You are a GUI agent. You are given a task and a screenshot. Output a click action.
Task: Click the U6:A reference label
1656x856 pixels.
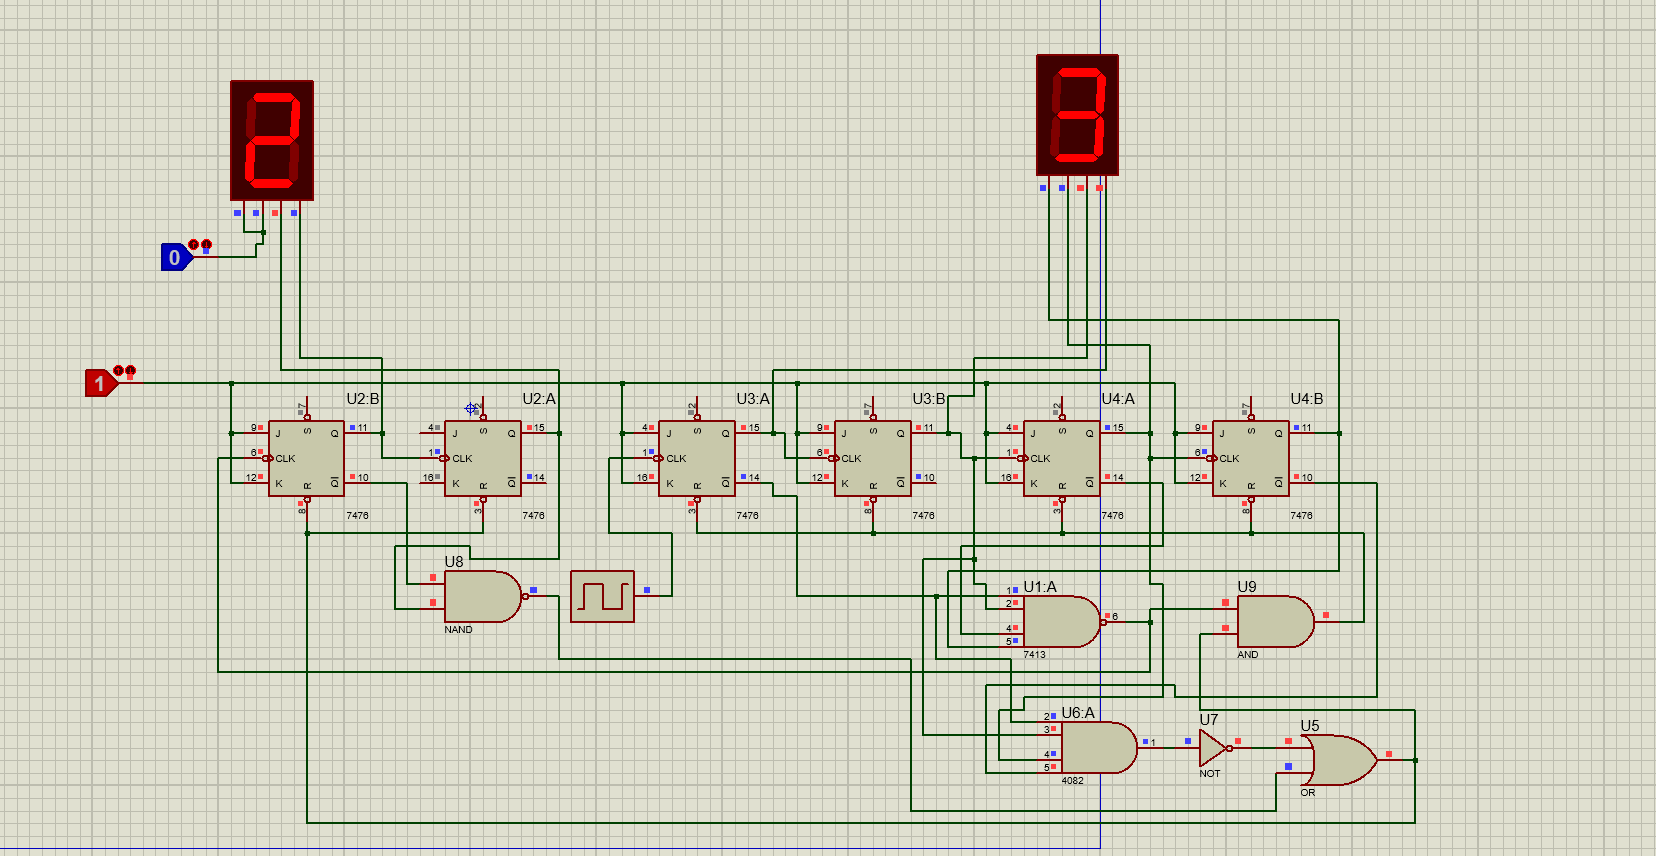coord(1078,713)
